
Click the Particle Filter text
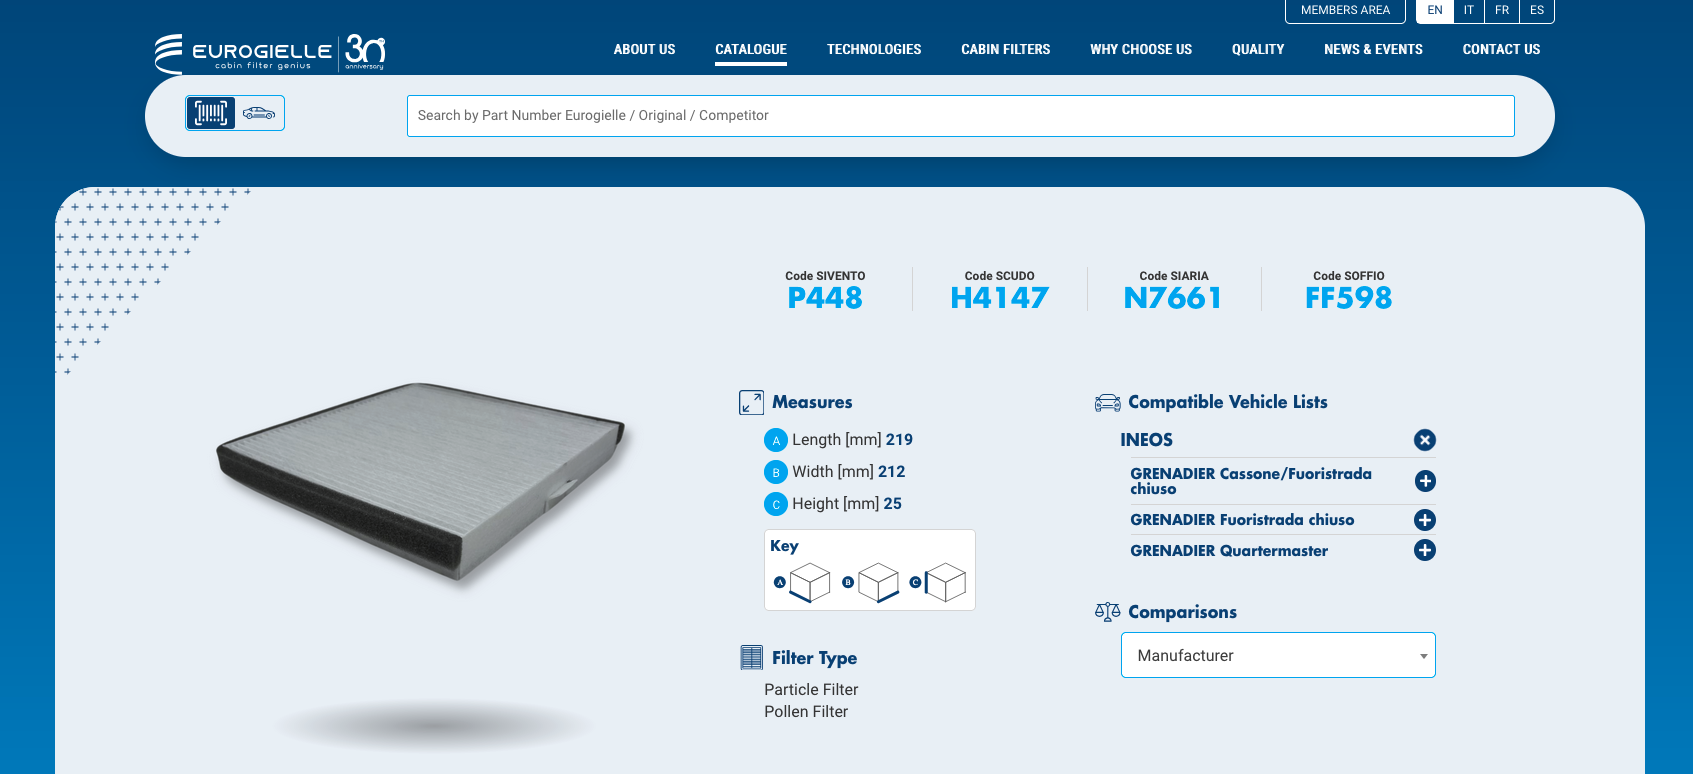pos(811,690)
